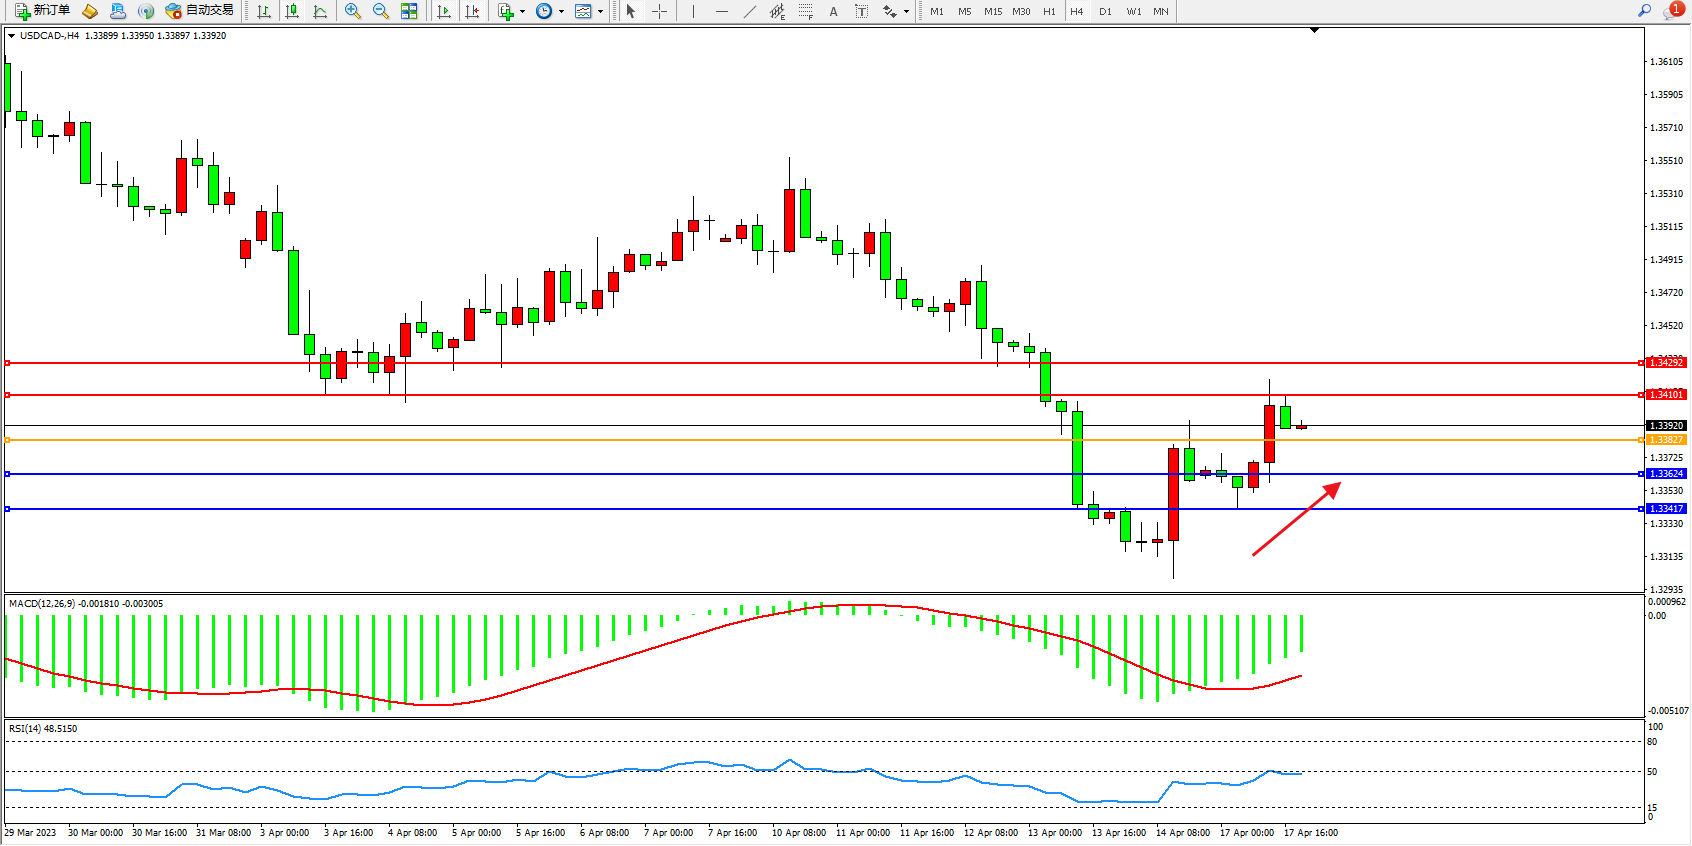Expand the periodicity clock dropdown

click(561, 12)
